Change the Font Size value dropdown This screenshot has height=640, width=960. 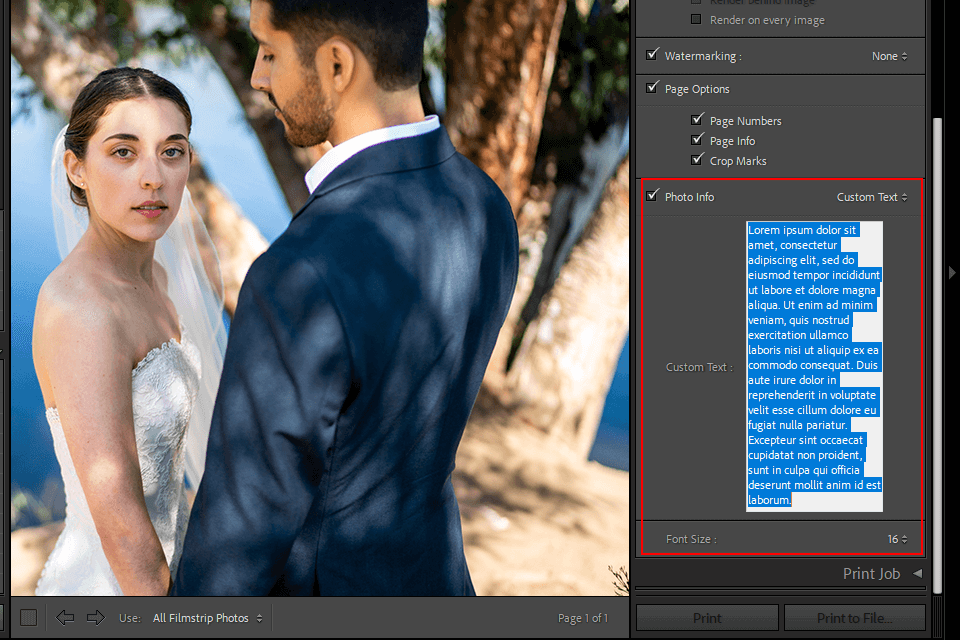(x=897, y=539)
